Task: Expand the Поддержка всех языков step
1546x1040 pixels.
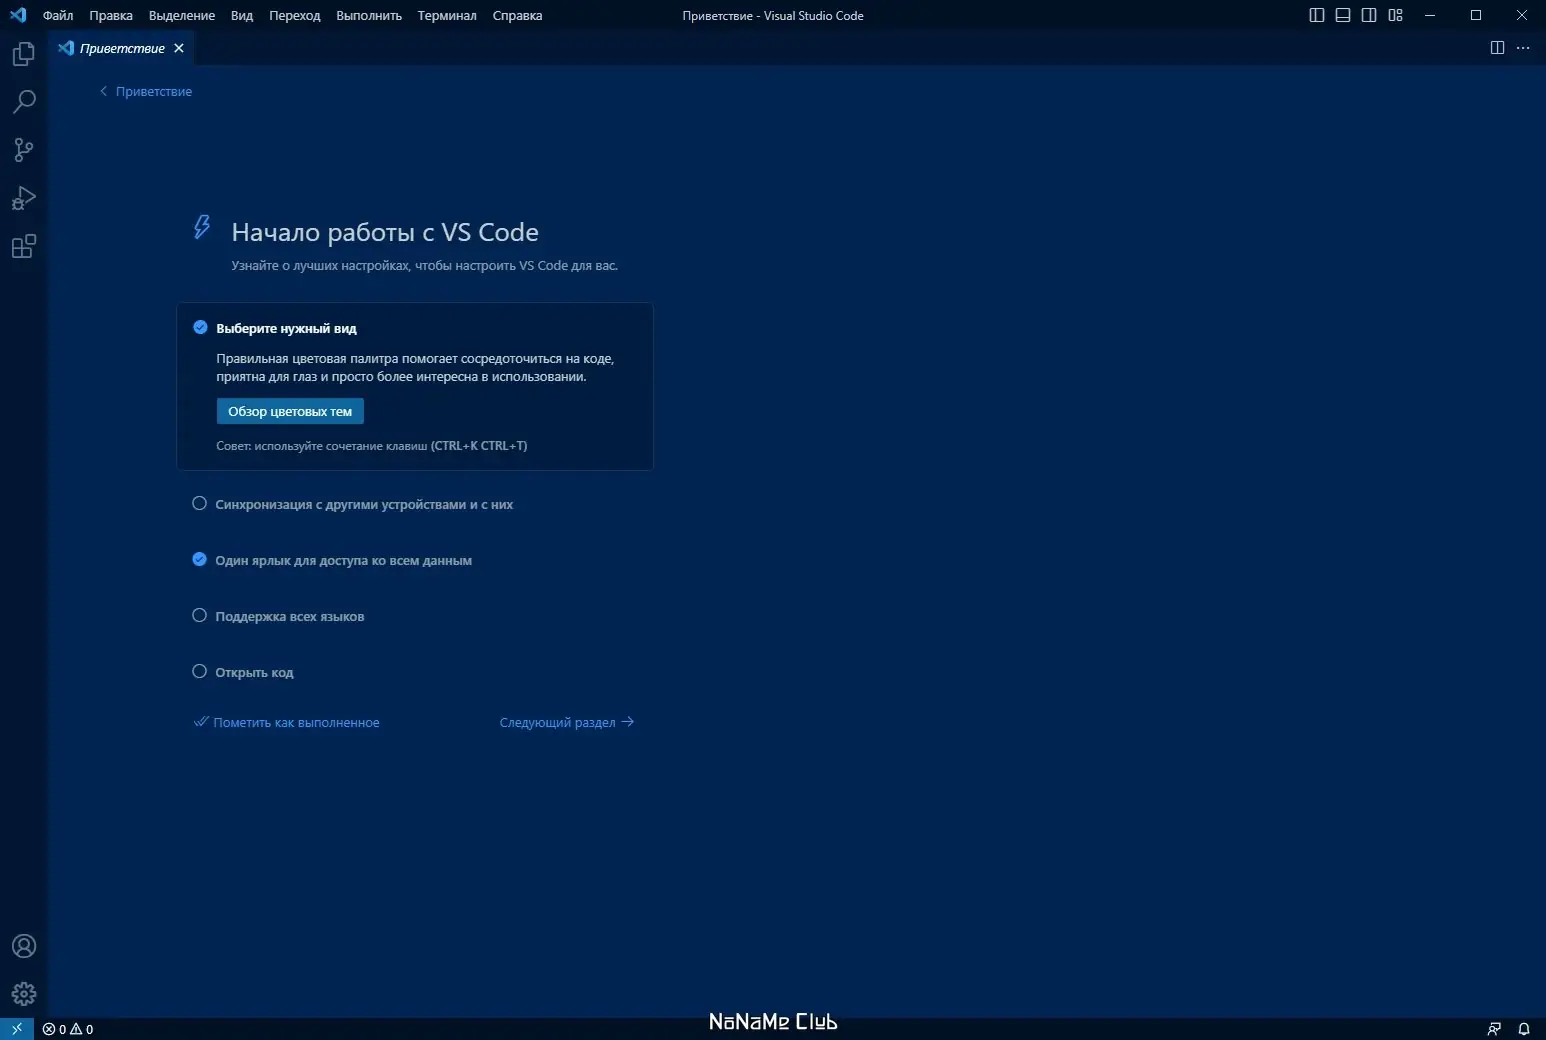Action: pos(290,616)
